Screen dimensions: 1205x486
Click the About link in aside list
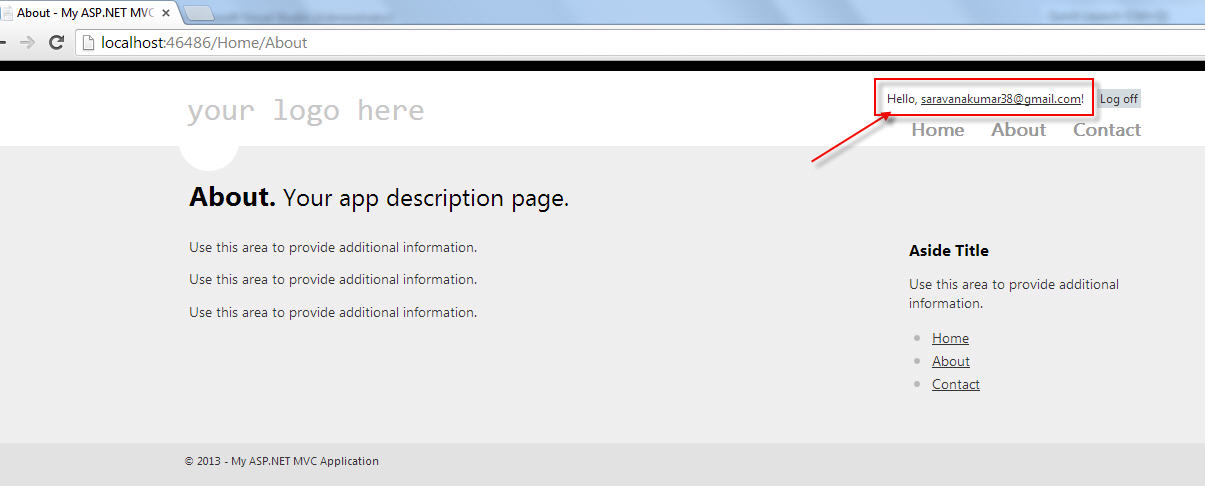950,361
